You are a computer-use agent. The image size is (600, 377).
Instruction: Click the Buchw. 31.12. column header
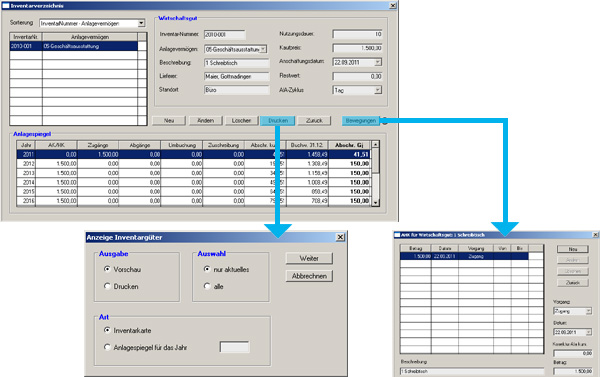point(307,145)
